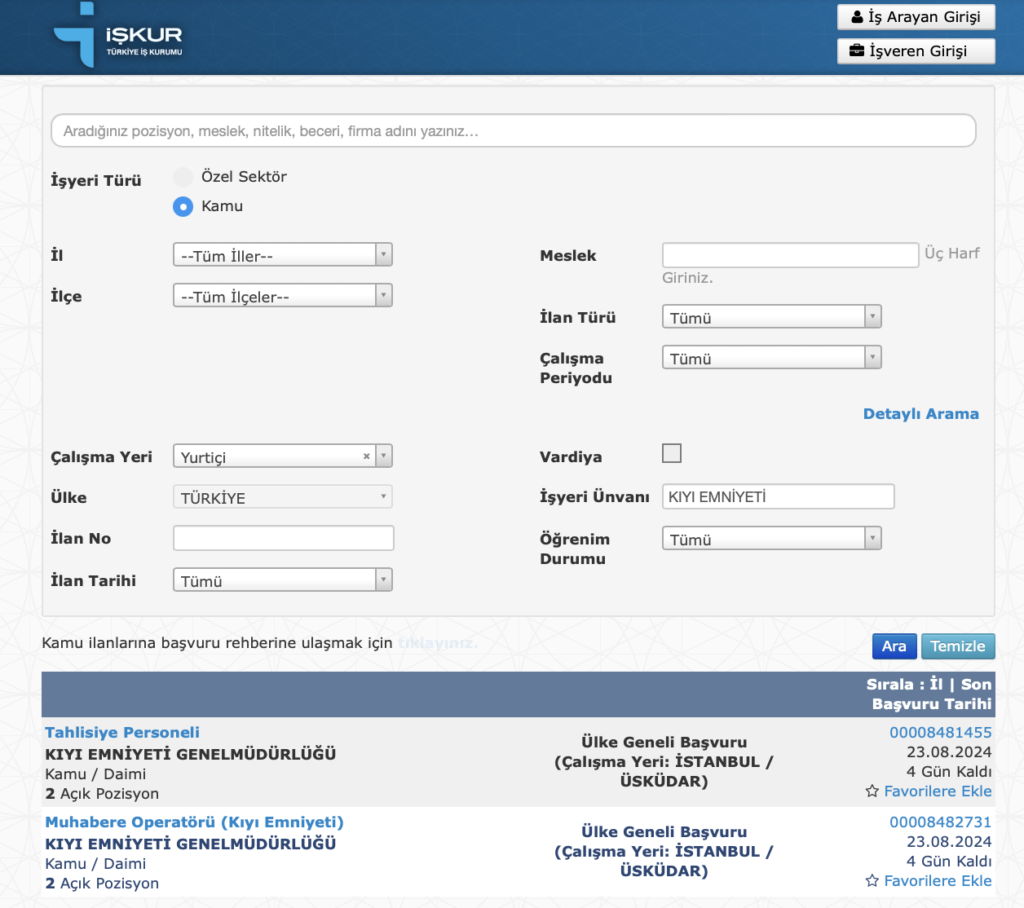Click the İş Arayan Girişi button
The image size is (1024, 908).
click(x=916, y=17)
